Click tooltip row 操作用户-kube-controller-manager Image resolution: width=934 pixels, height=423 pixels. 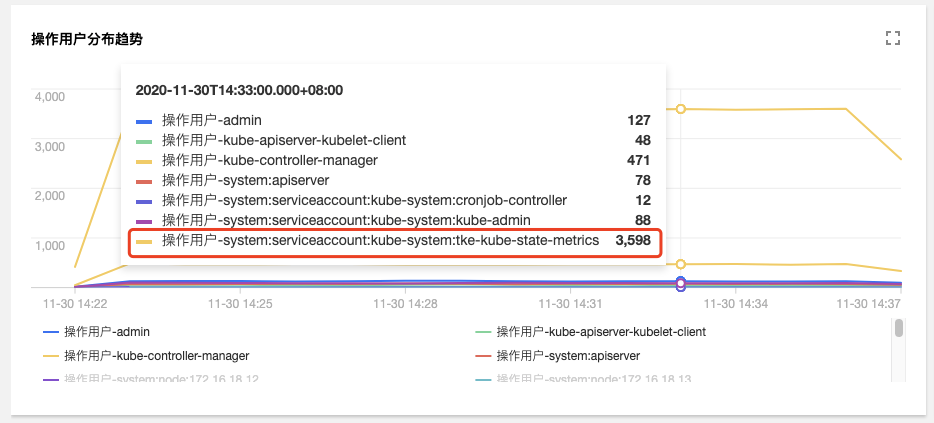click(393, 160)
